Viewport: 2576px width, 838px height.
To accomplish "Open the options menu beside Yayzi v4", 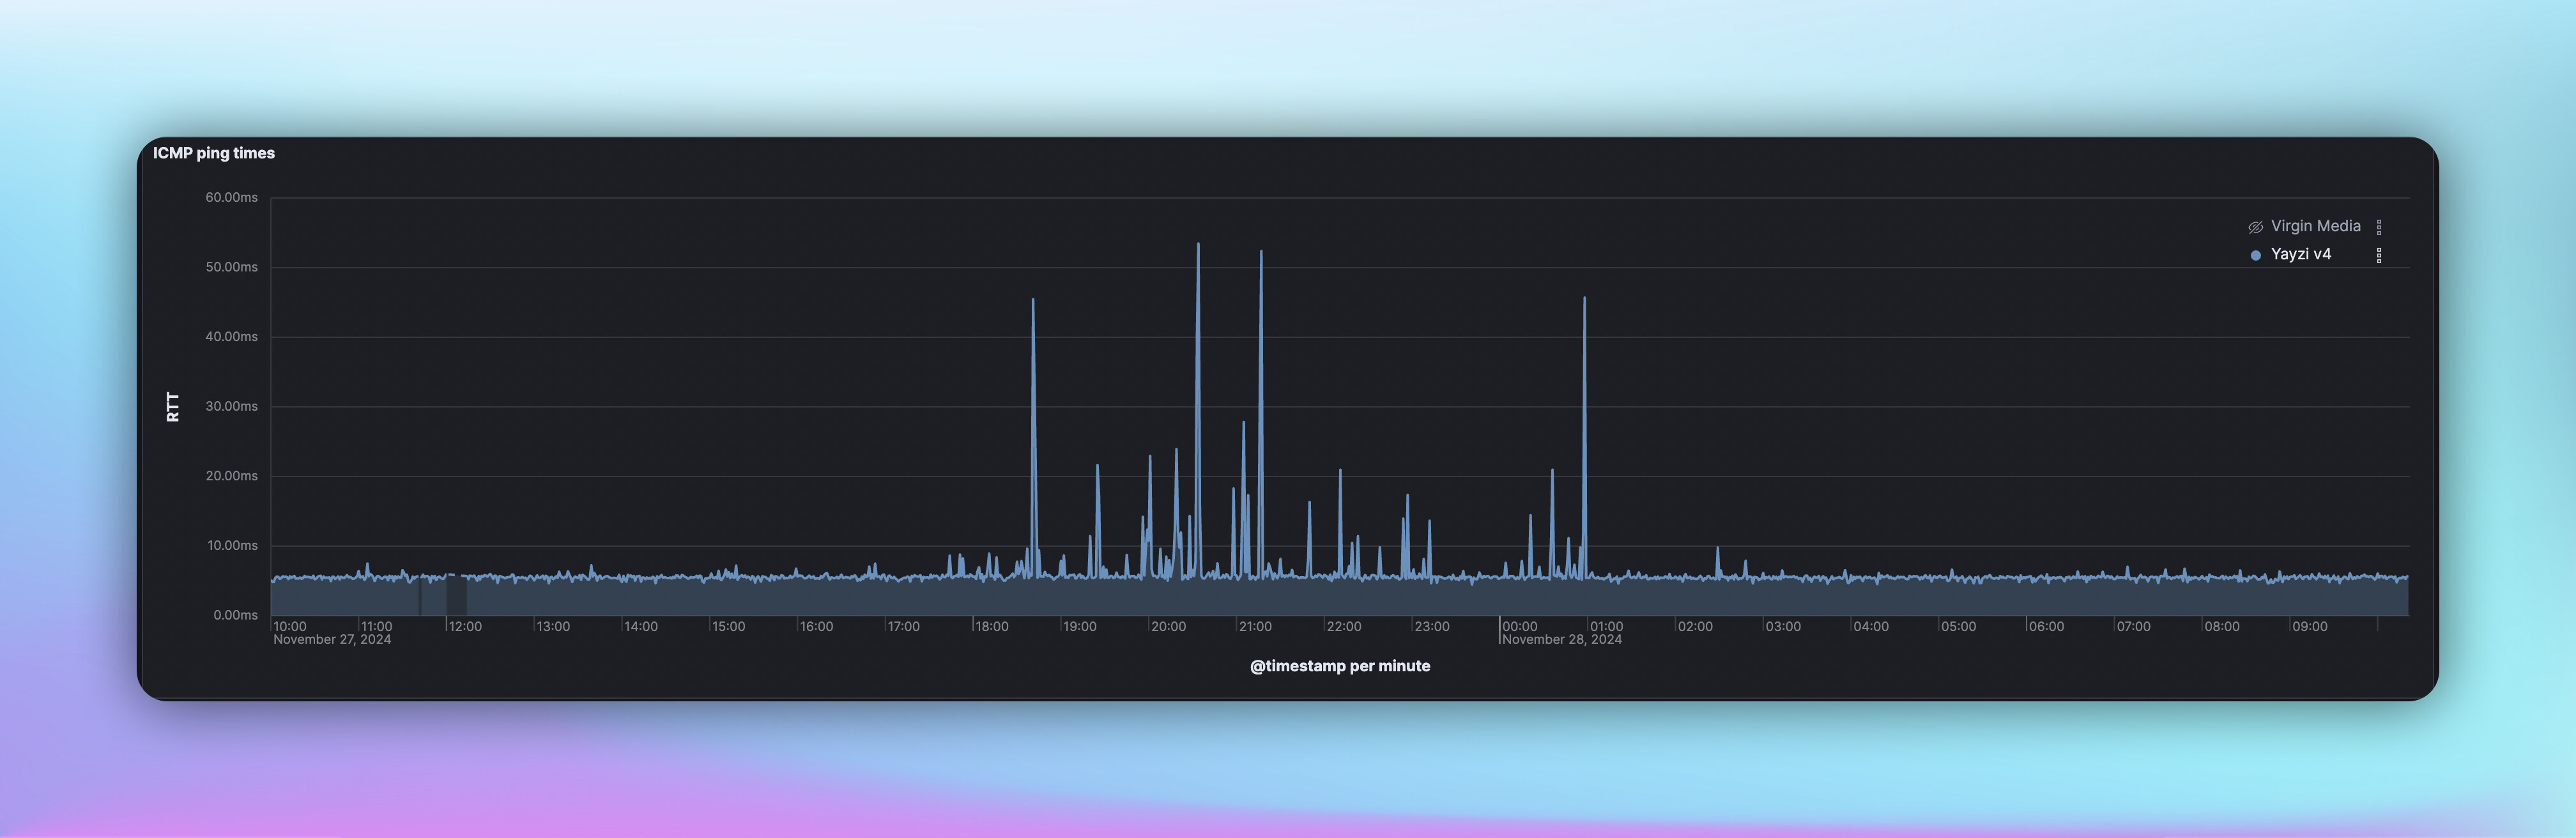I will (2379, 255).
